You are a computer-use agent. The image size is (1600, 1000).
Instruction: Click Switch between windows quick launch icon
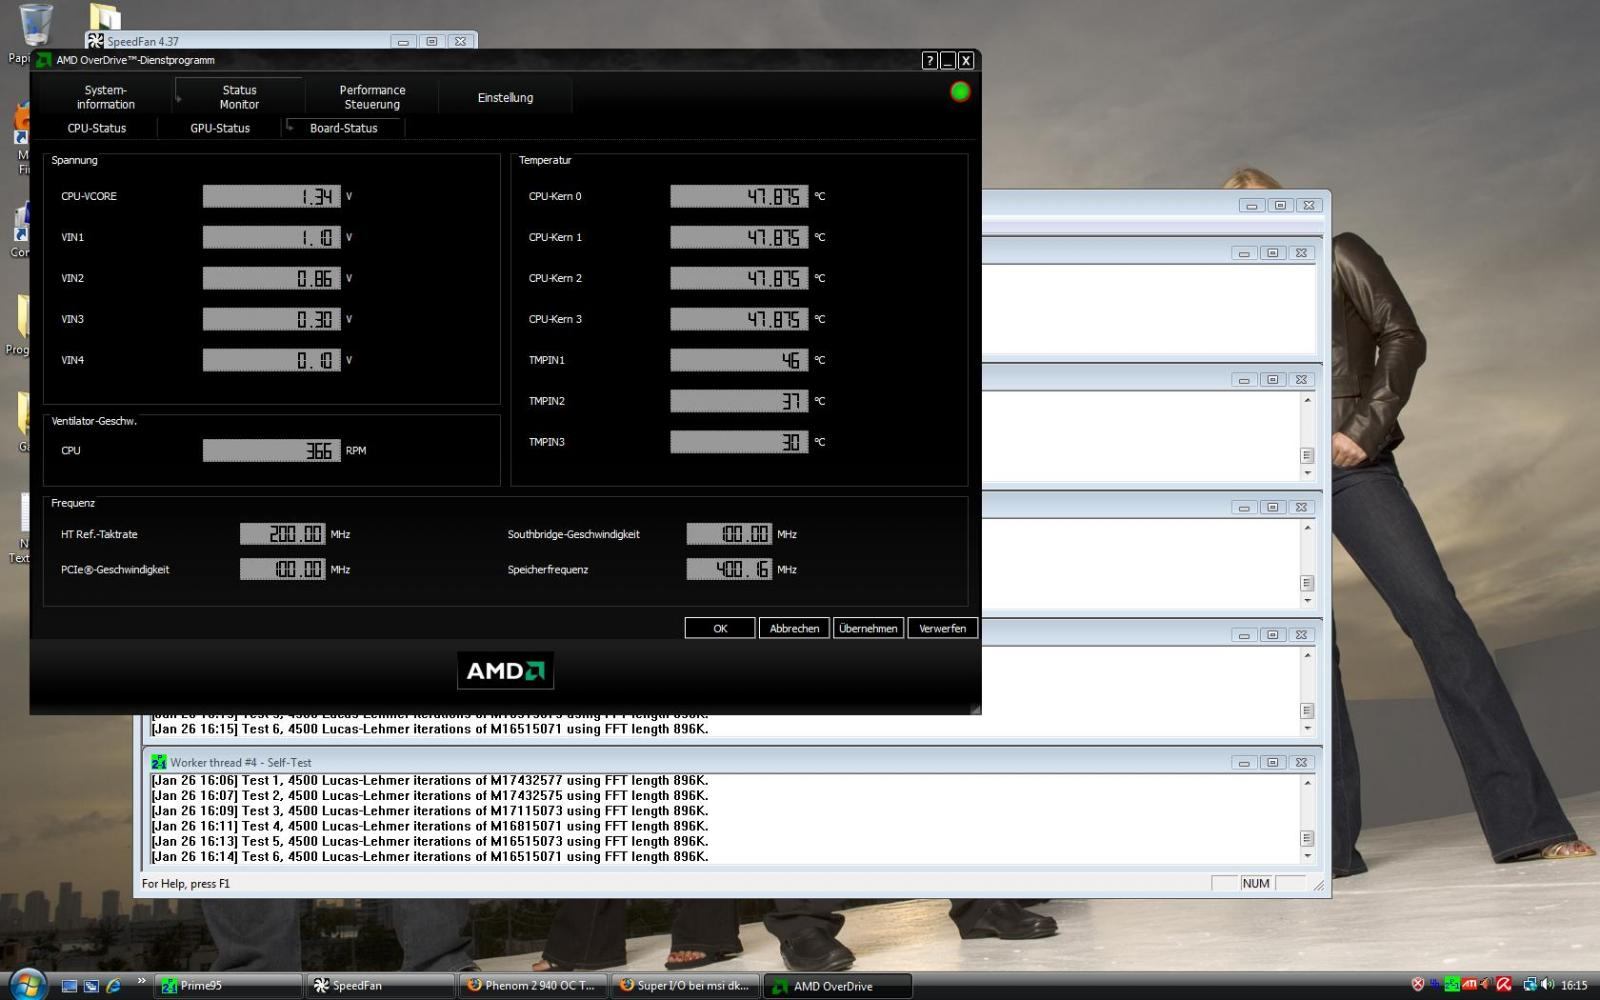pos(91,985)
